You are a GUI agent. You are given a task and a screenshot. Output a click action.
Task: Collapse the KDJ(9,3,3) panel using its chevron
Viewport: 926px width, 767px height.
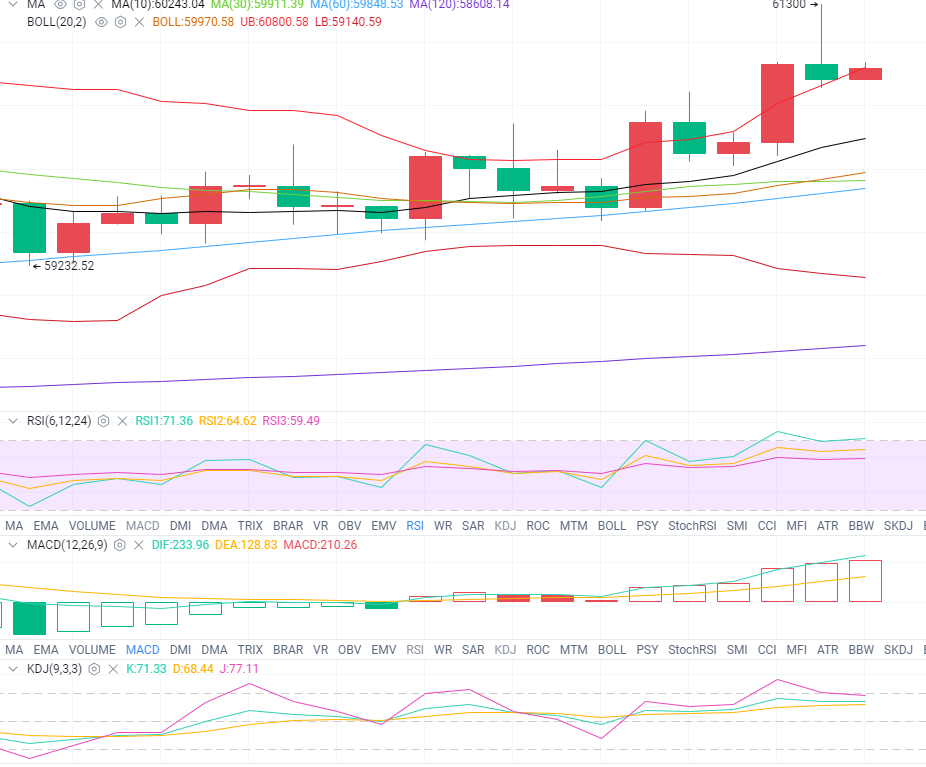(x=12, y=669)
